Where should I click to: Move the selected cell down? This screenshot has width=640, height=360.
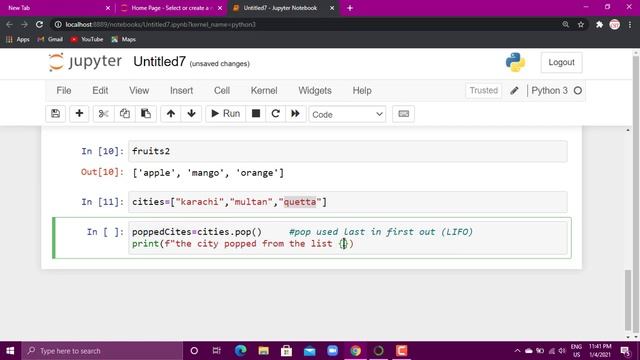pos(191,114)
